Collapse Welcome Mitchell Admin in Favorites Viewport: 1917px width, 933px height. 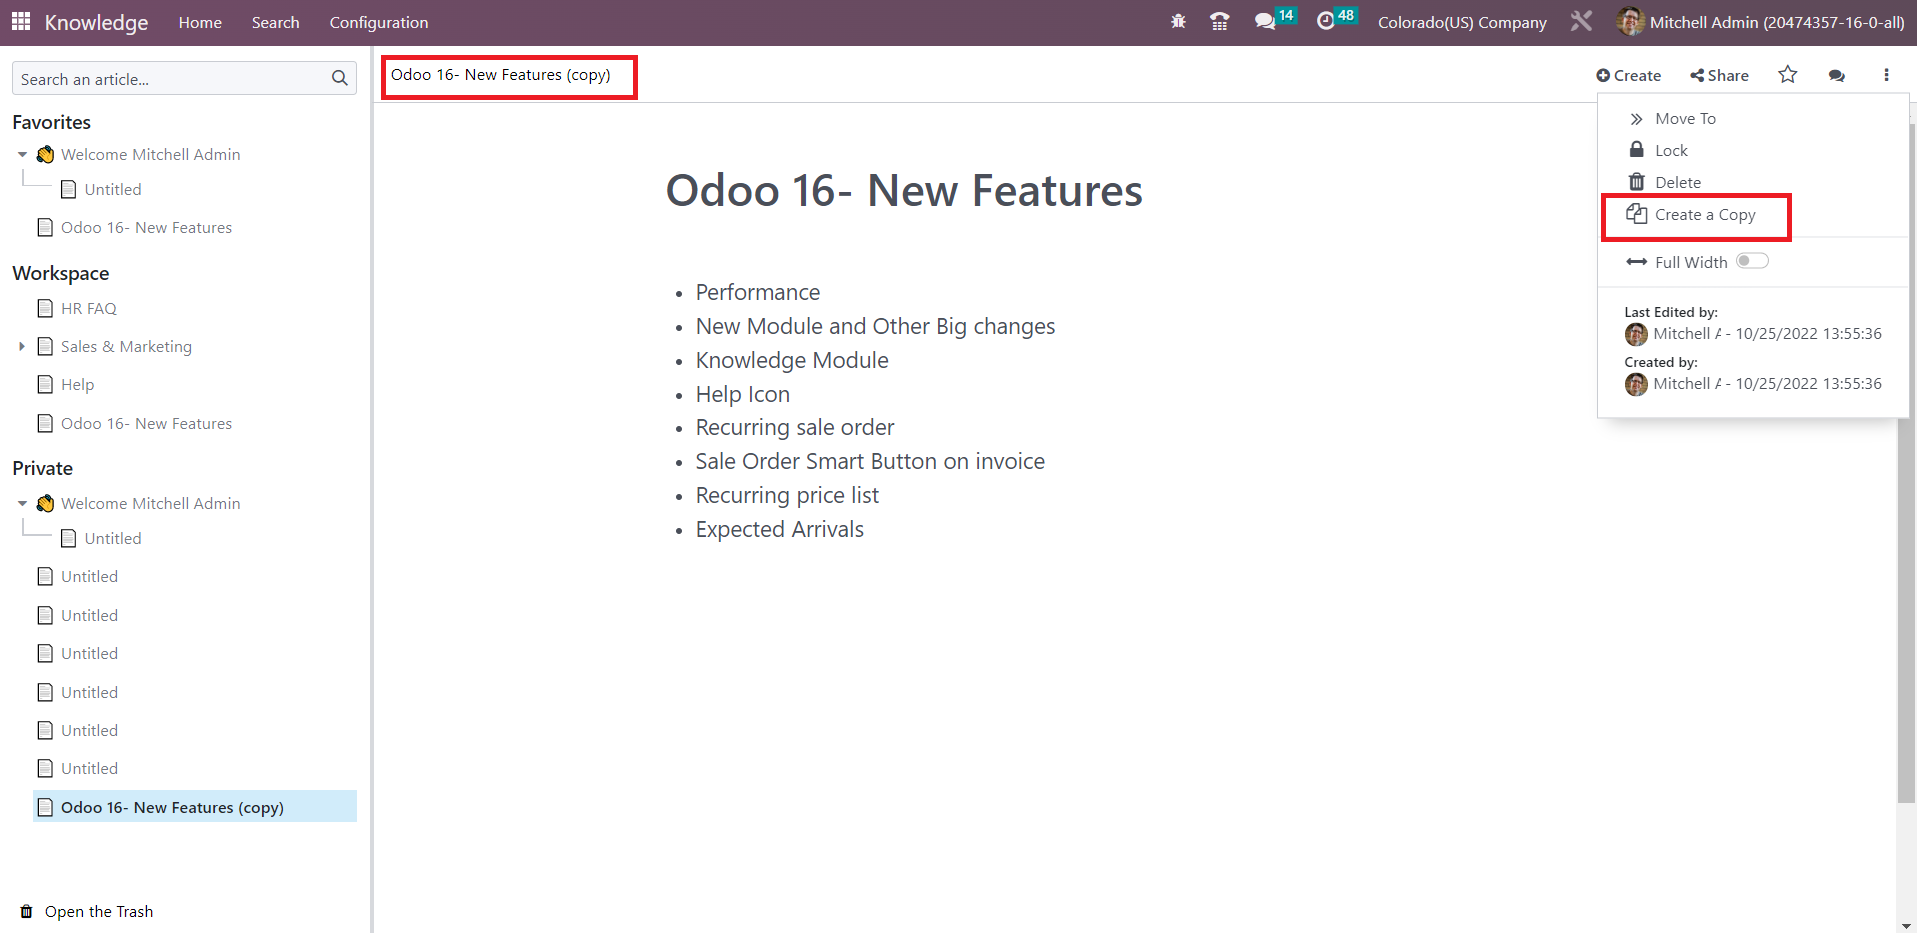tap(22, 154)
